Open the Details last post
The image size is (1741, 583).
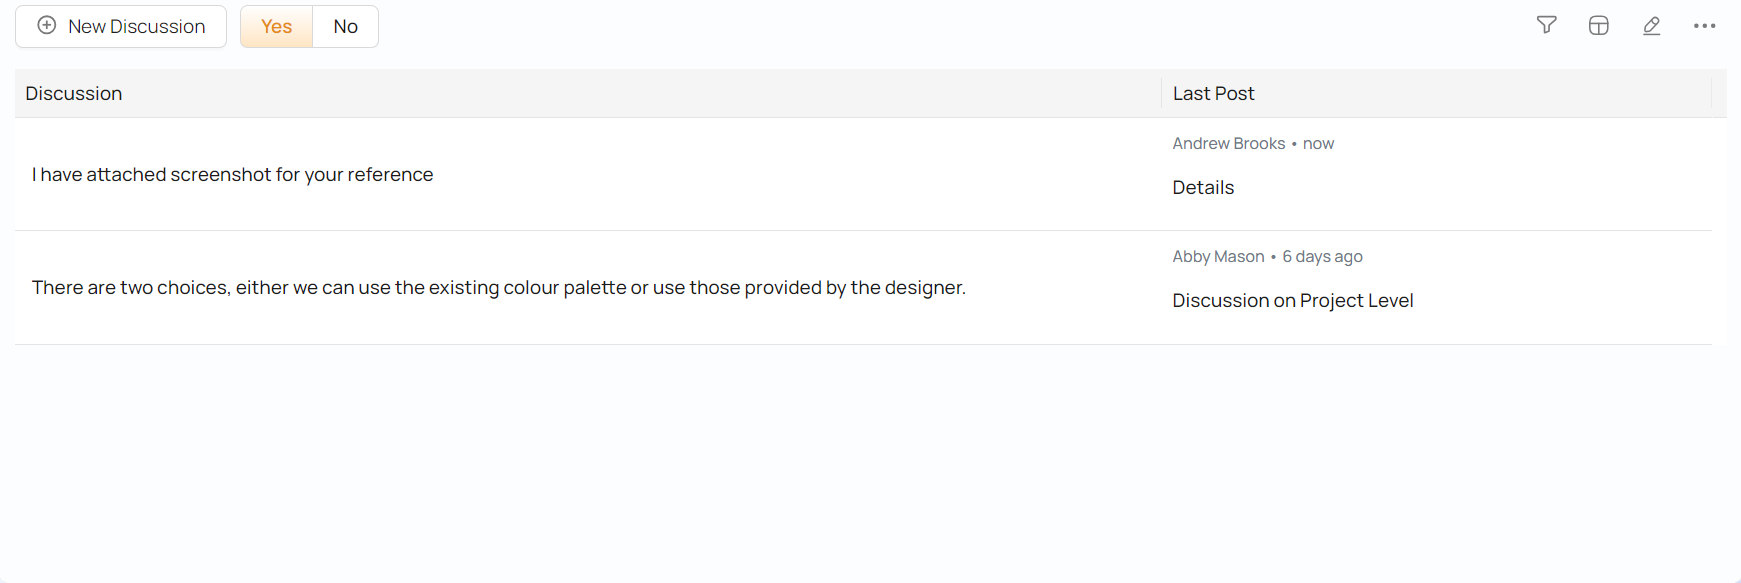[1203, 188]
